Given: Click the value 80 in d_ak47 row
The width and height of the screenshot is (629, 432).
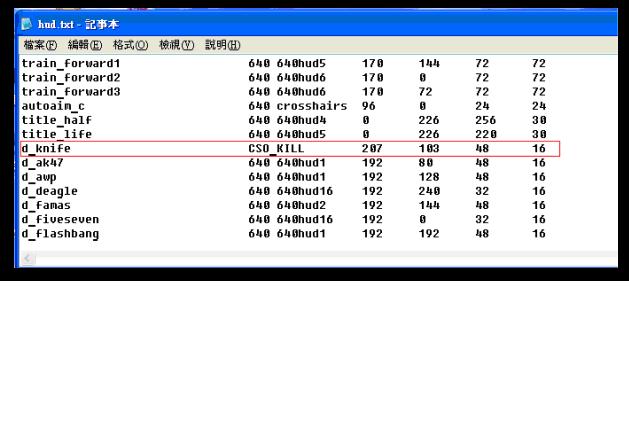Looking at the screenshot, I should [x=426, y=162].
